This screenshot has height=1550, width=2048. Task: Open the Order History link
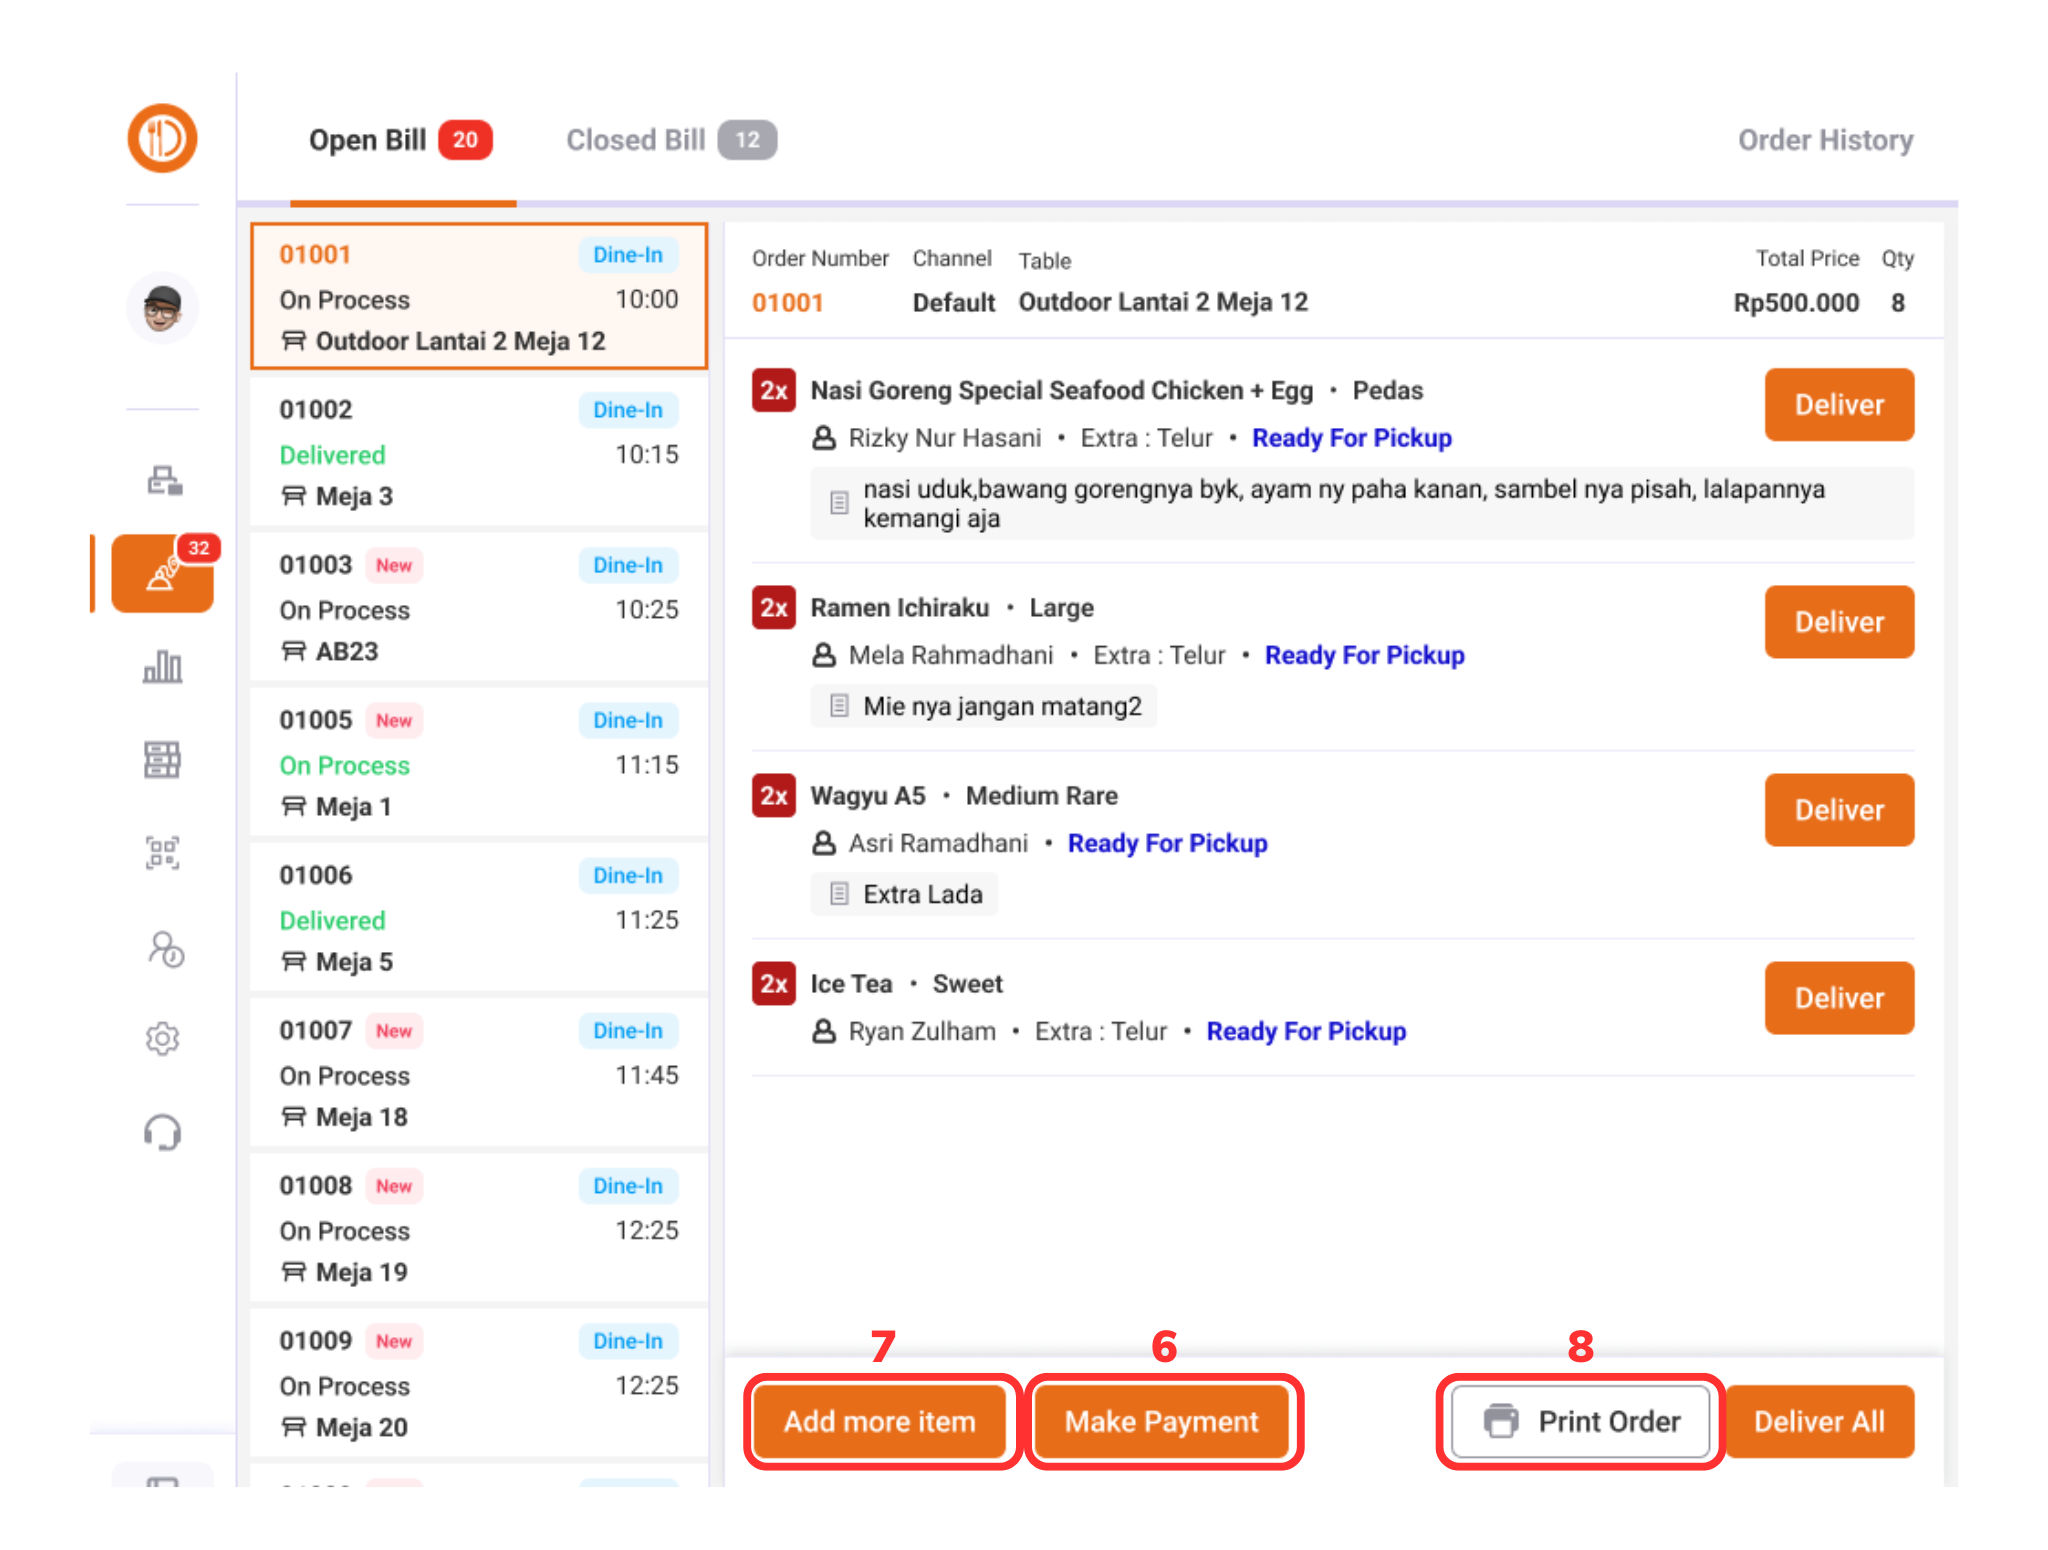[x=1824, y=140]
